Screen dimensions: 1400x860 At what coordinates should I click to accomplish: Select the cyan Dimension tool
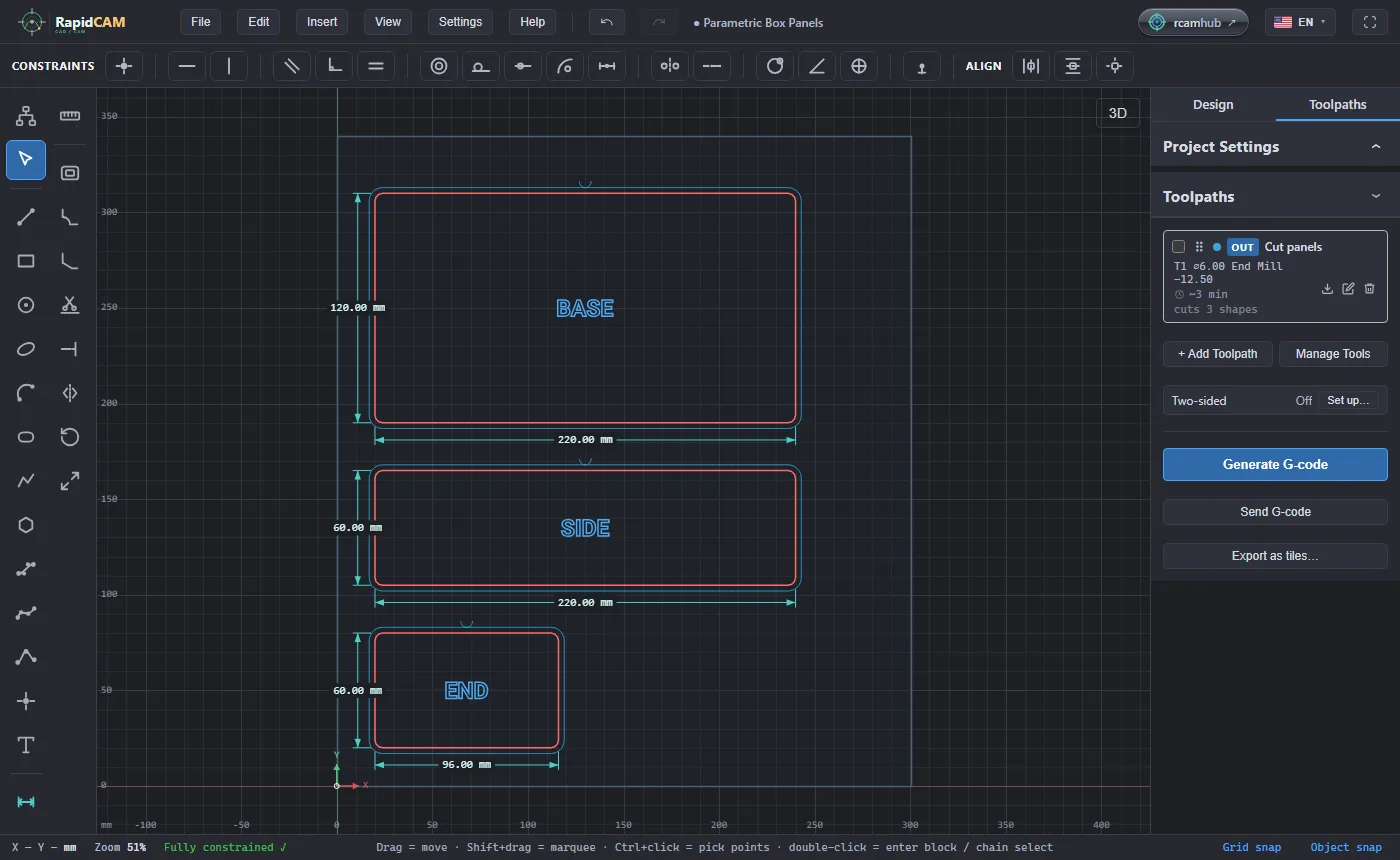point(26,802)
